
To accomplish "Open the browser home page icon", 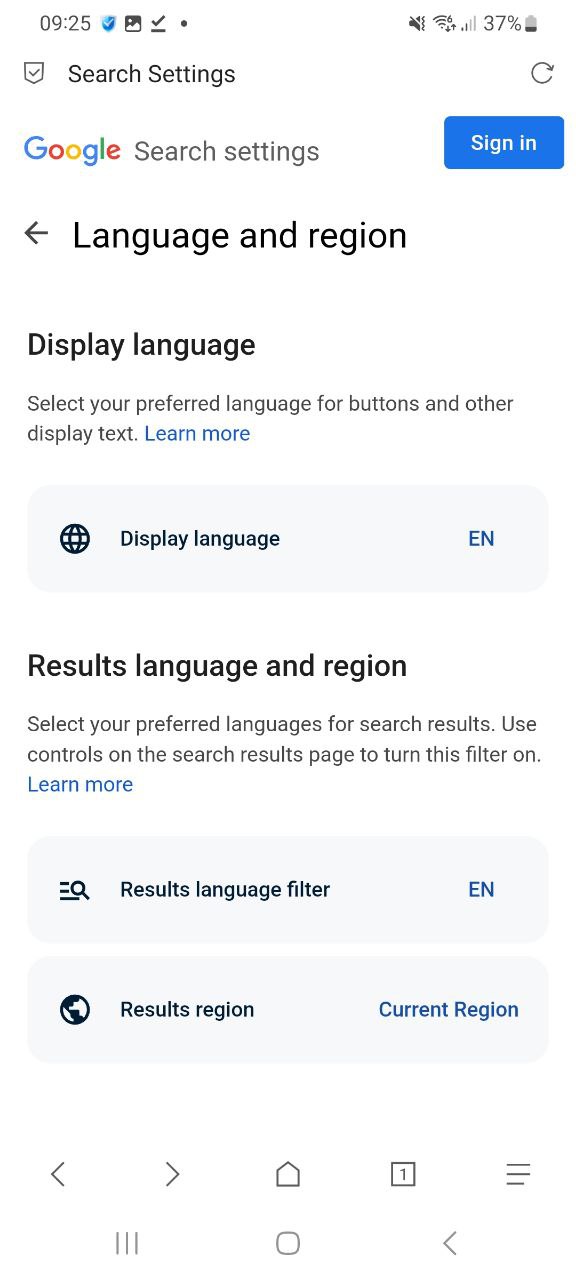I will (288, 1174).
